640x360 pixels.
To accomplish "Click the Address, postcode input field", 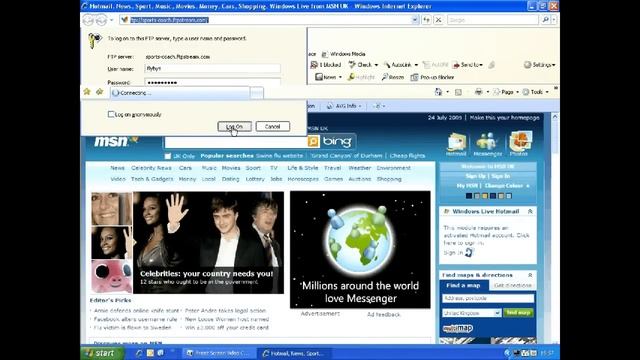I will point(488,298).
